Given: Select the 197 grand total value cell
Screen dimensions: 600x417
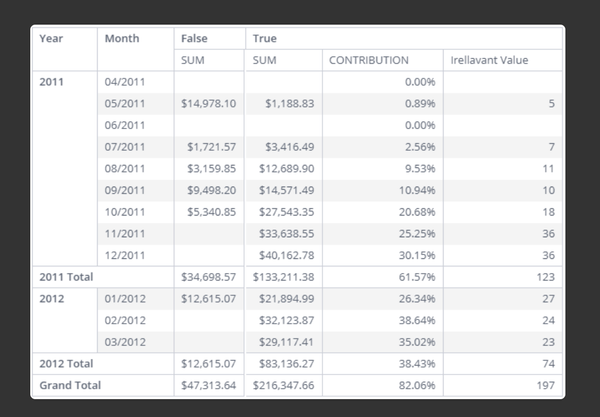Looking at the screenshot, I should 544,384.
